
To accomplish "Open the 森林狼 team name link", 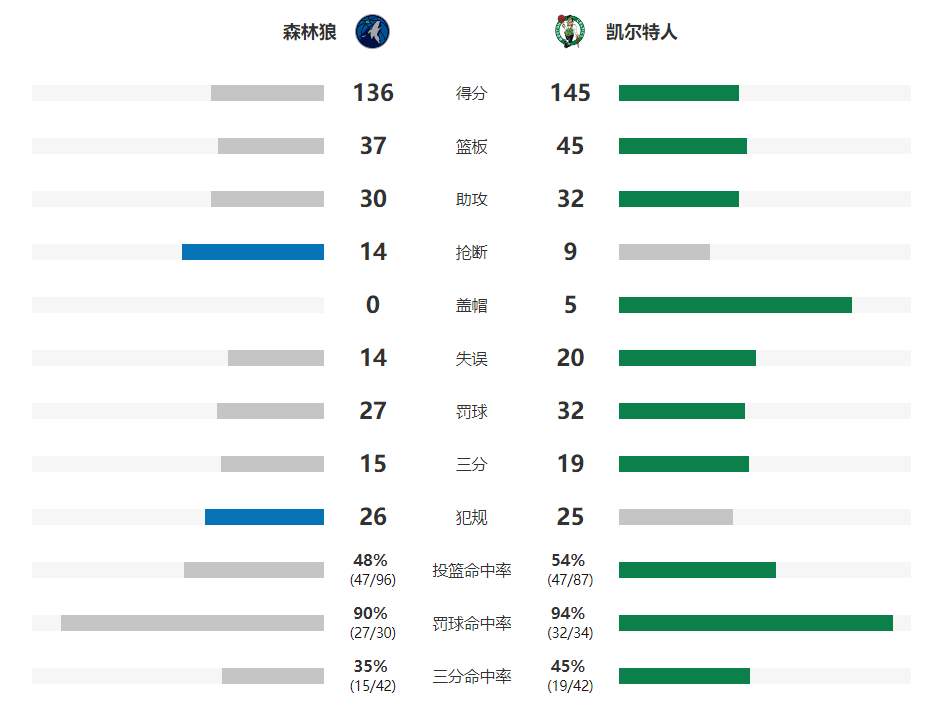I will [310, 32].
